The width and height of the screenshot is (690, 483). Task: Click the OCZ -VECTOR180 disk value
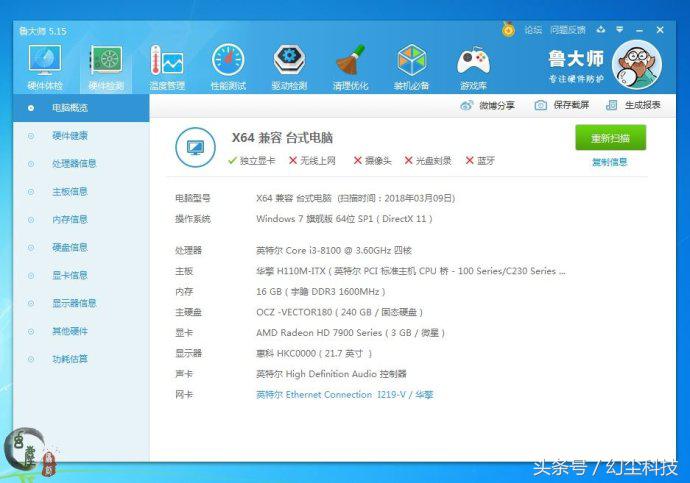pyautogui.click(x=339, y=312)
